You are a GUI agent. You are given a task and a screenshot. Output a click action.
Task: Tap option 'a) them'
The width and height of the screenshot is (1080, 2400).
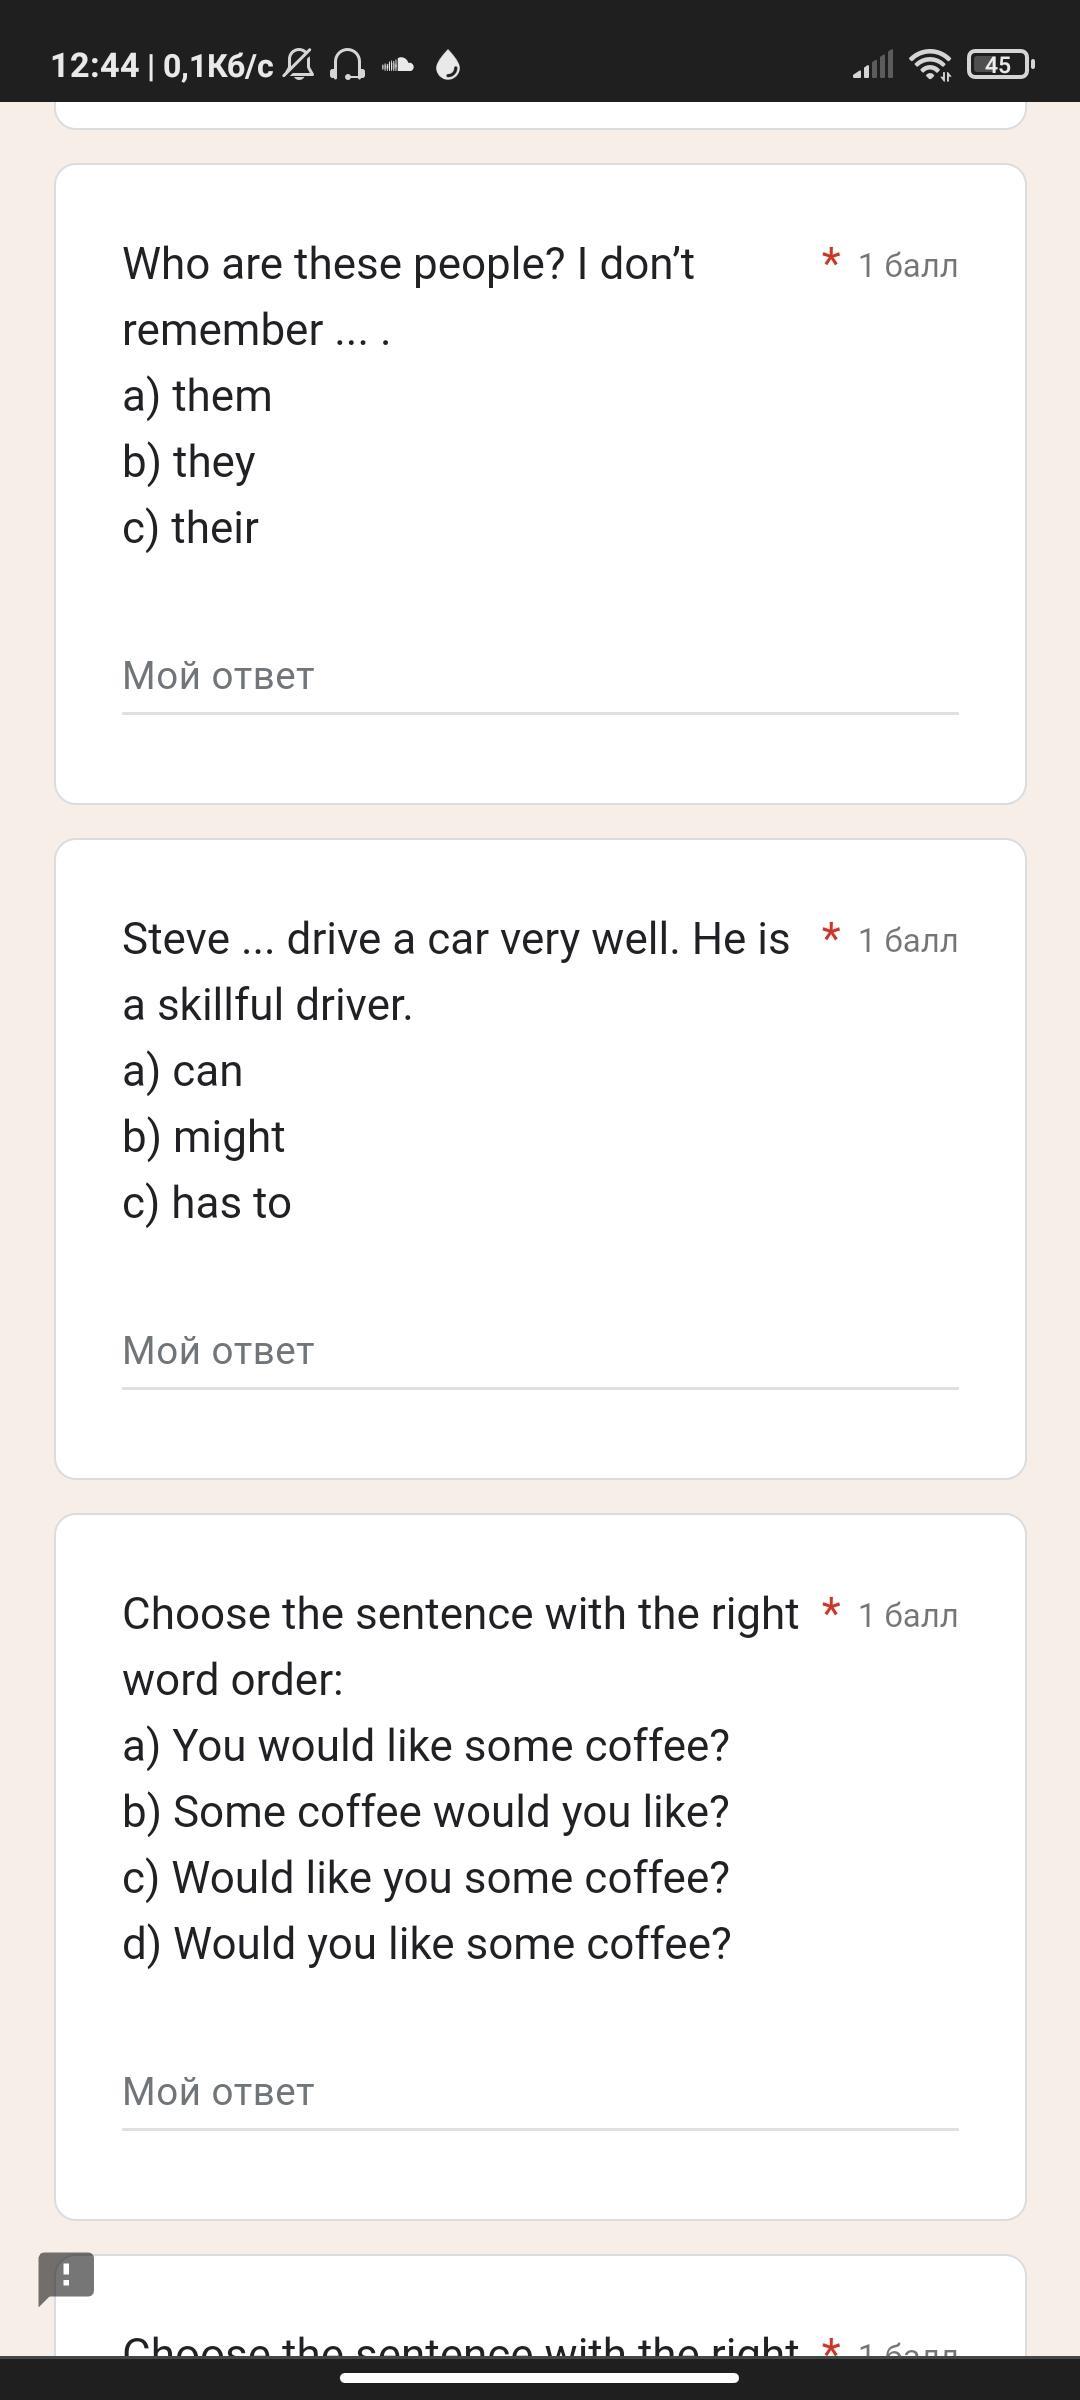click(197, 396)
